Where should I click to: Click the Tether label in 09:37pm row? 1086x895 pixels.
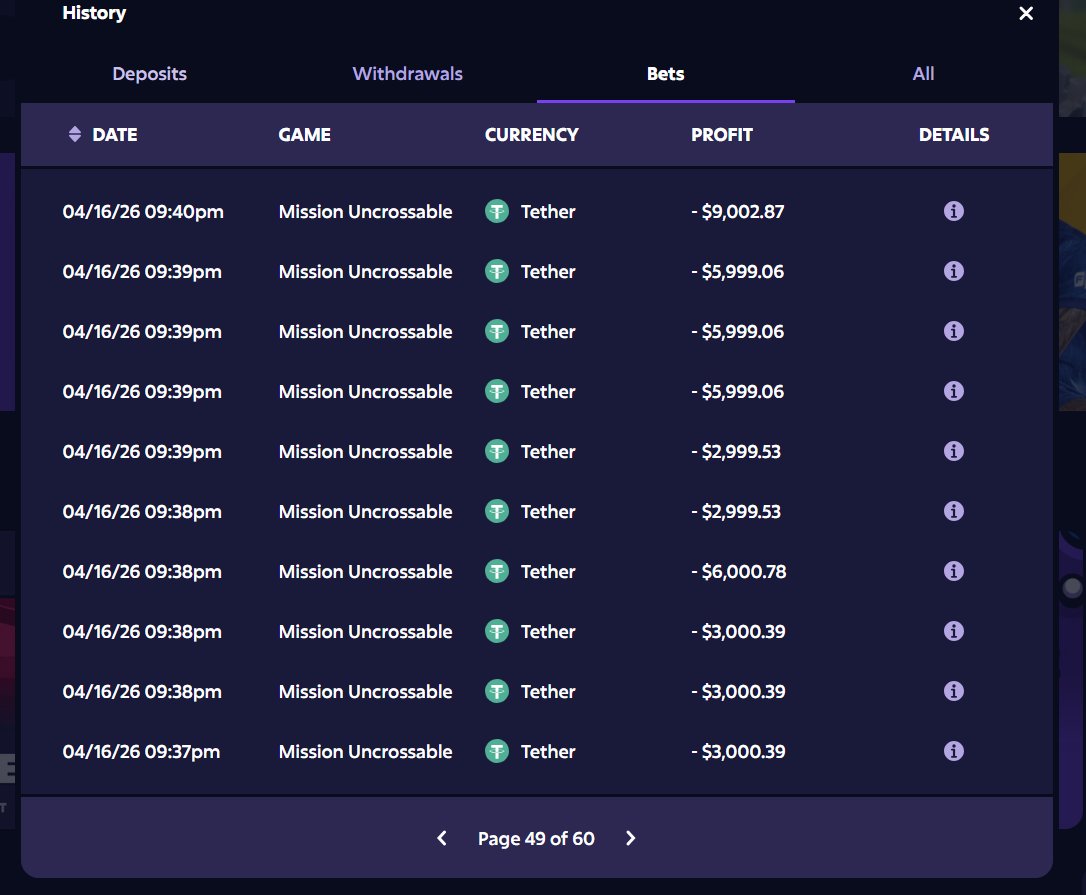pyautogui.click(x=548, y=752)
